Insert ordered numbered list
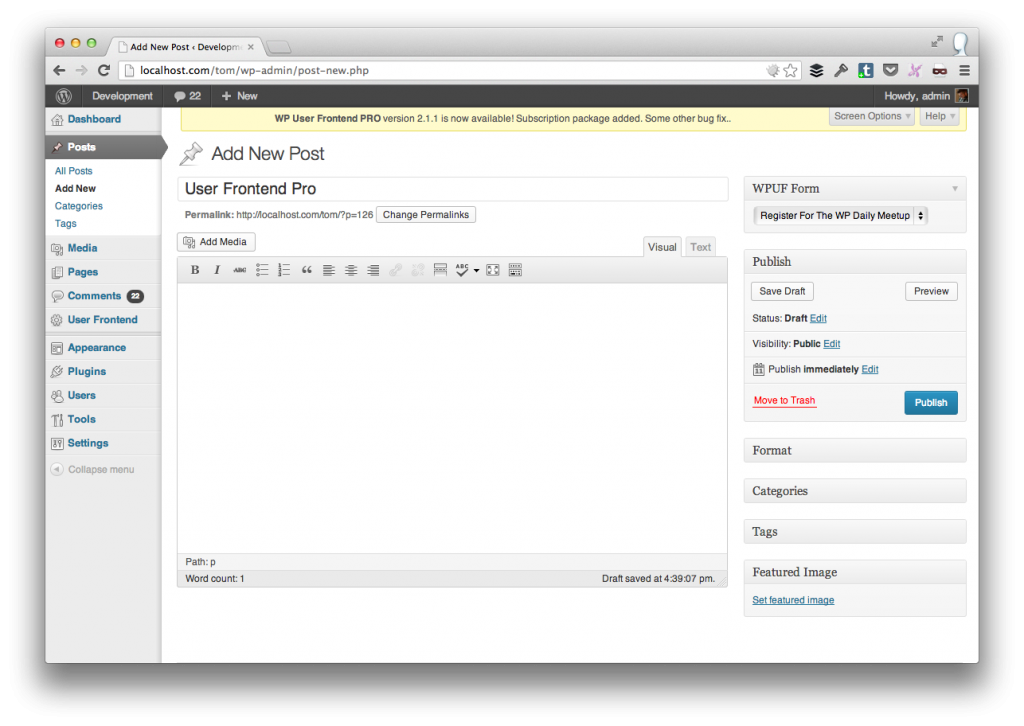 click(x=284, y=270)
